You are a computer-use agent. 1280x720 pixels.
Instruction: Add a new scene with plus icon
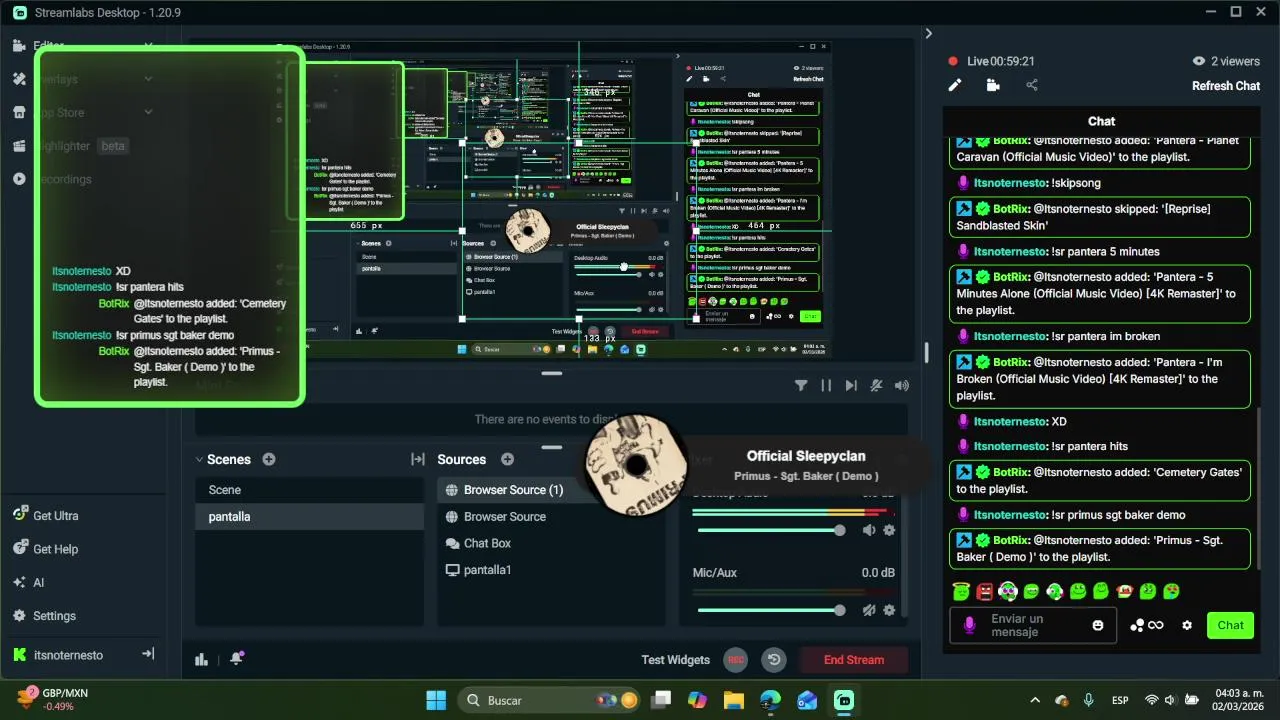click(269, 459)
